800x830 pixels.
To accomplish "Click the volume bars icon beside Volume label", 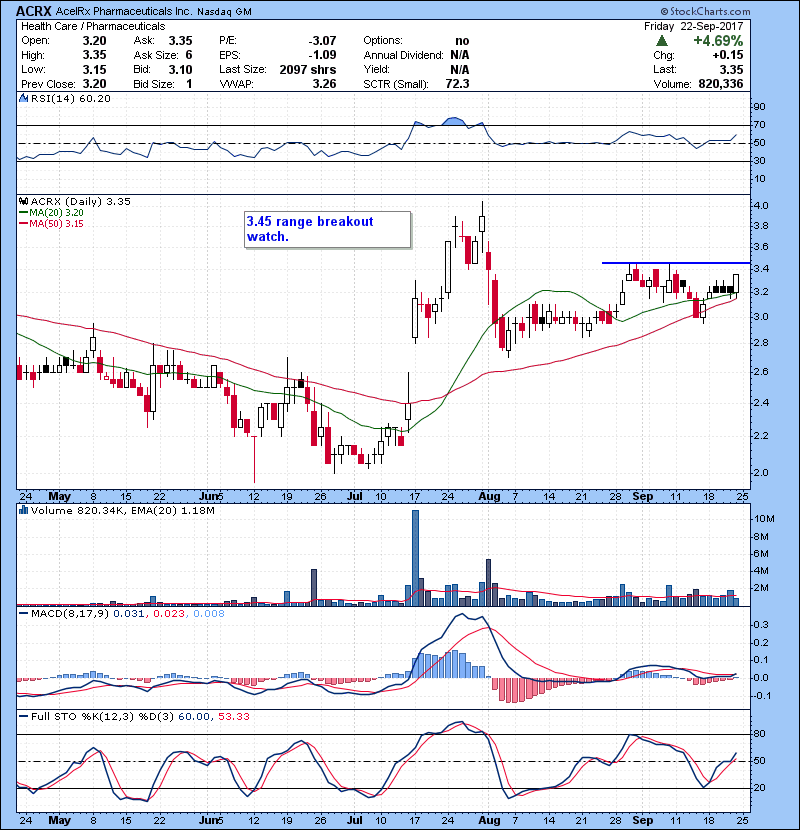I will pyautogui.click(x=23, y=510).
